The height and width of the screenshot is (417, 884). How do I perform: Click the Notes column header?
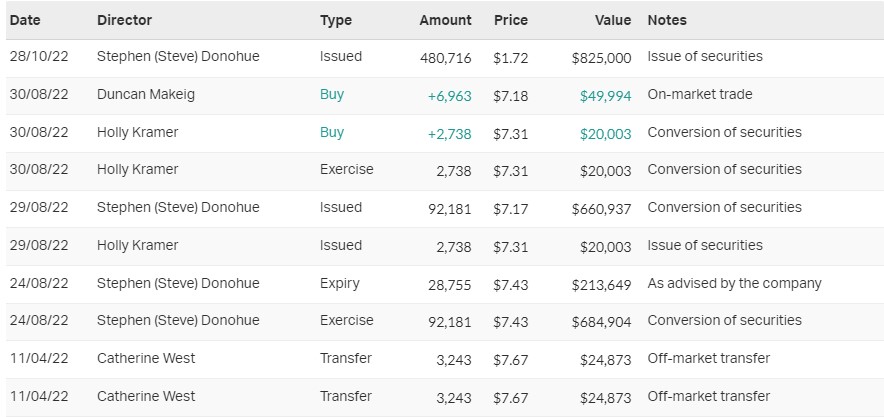click(x=667, y=20)
